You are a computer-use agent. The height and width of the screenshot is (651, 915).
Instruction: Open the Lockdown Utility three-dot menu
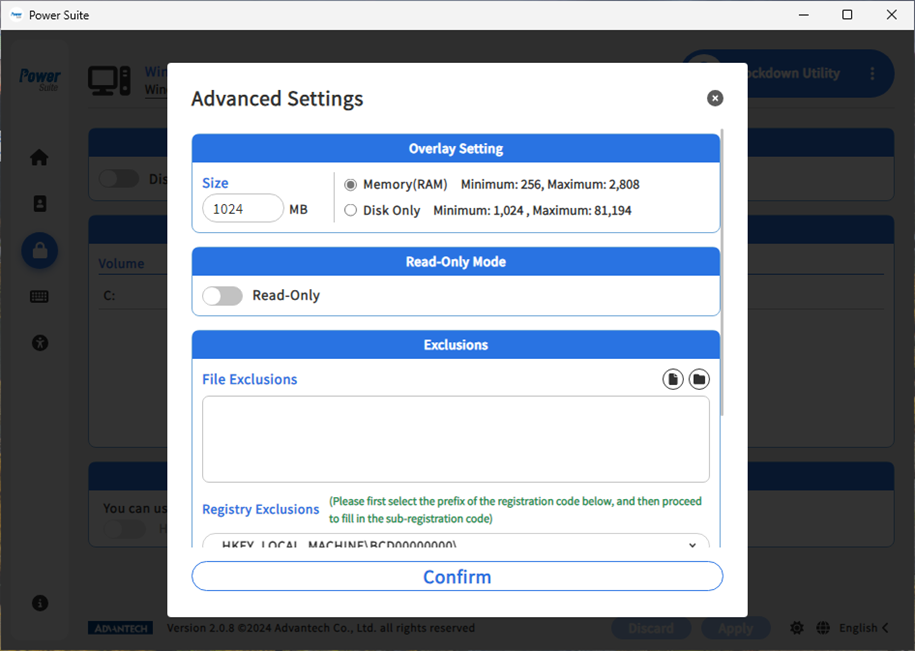[871, 73]
